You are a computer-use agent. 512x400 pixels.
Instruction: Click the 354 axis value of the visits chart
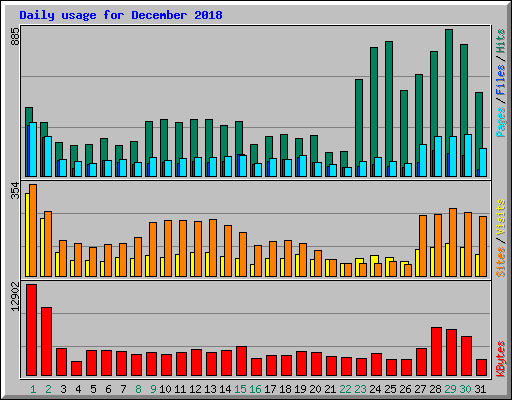pos(15,190)
